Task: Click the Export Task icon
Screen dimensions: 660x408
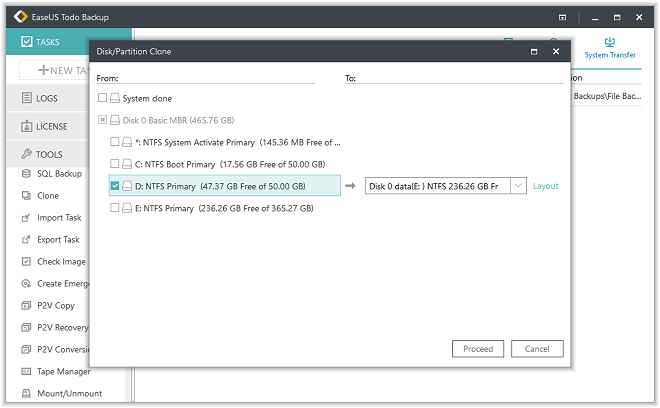Action: [x=27, y=240]
